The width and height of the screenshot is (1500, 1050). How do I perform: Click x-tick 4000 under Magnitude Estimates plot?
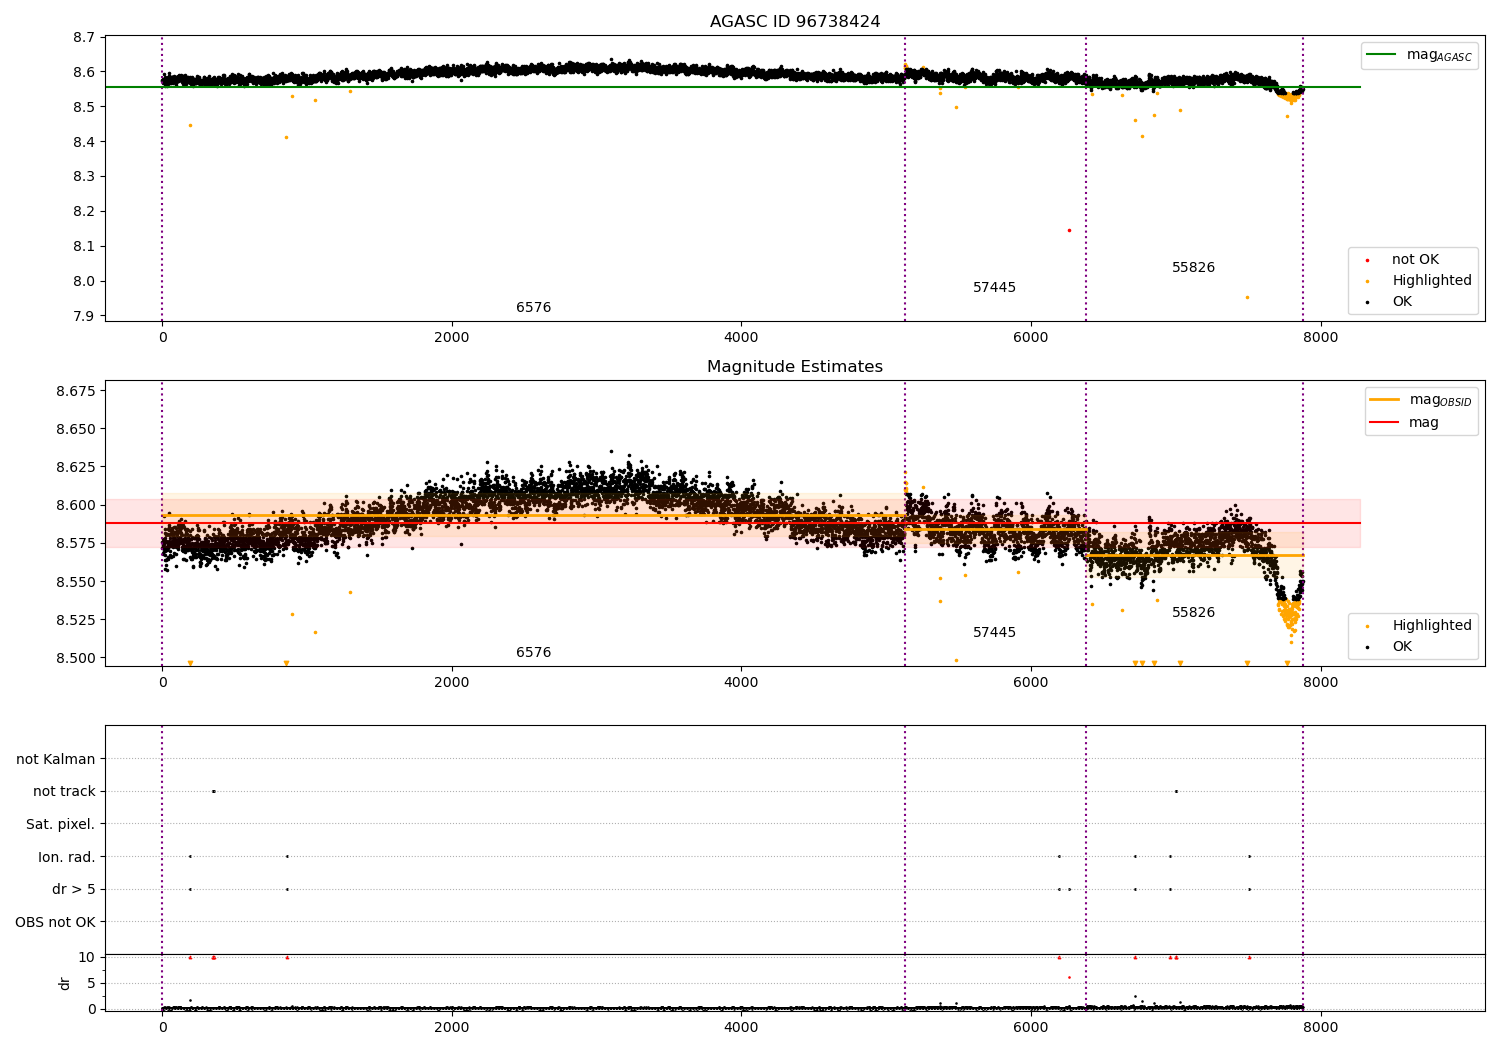(x=741, y=683)
